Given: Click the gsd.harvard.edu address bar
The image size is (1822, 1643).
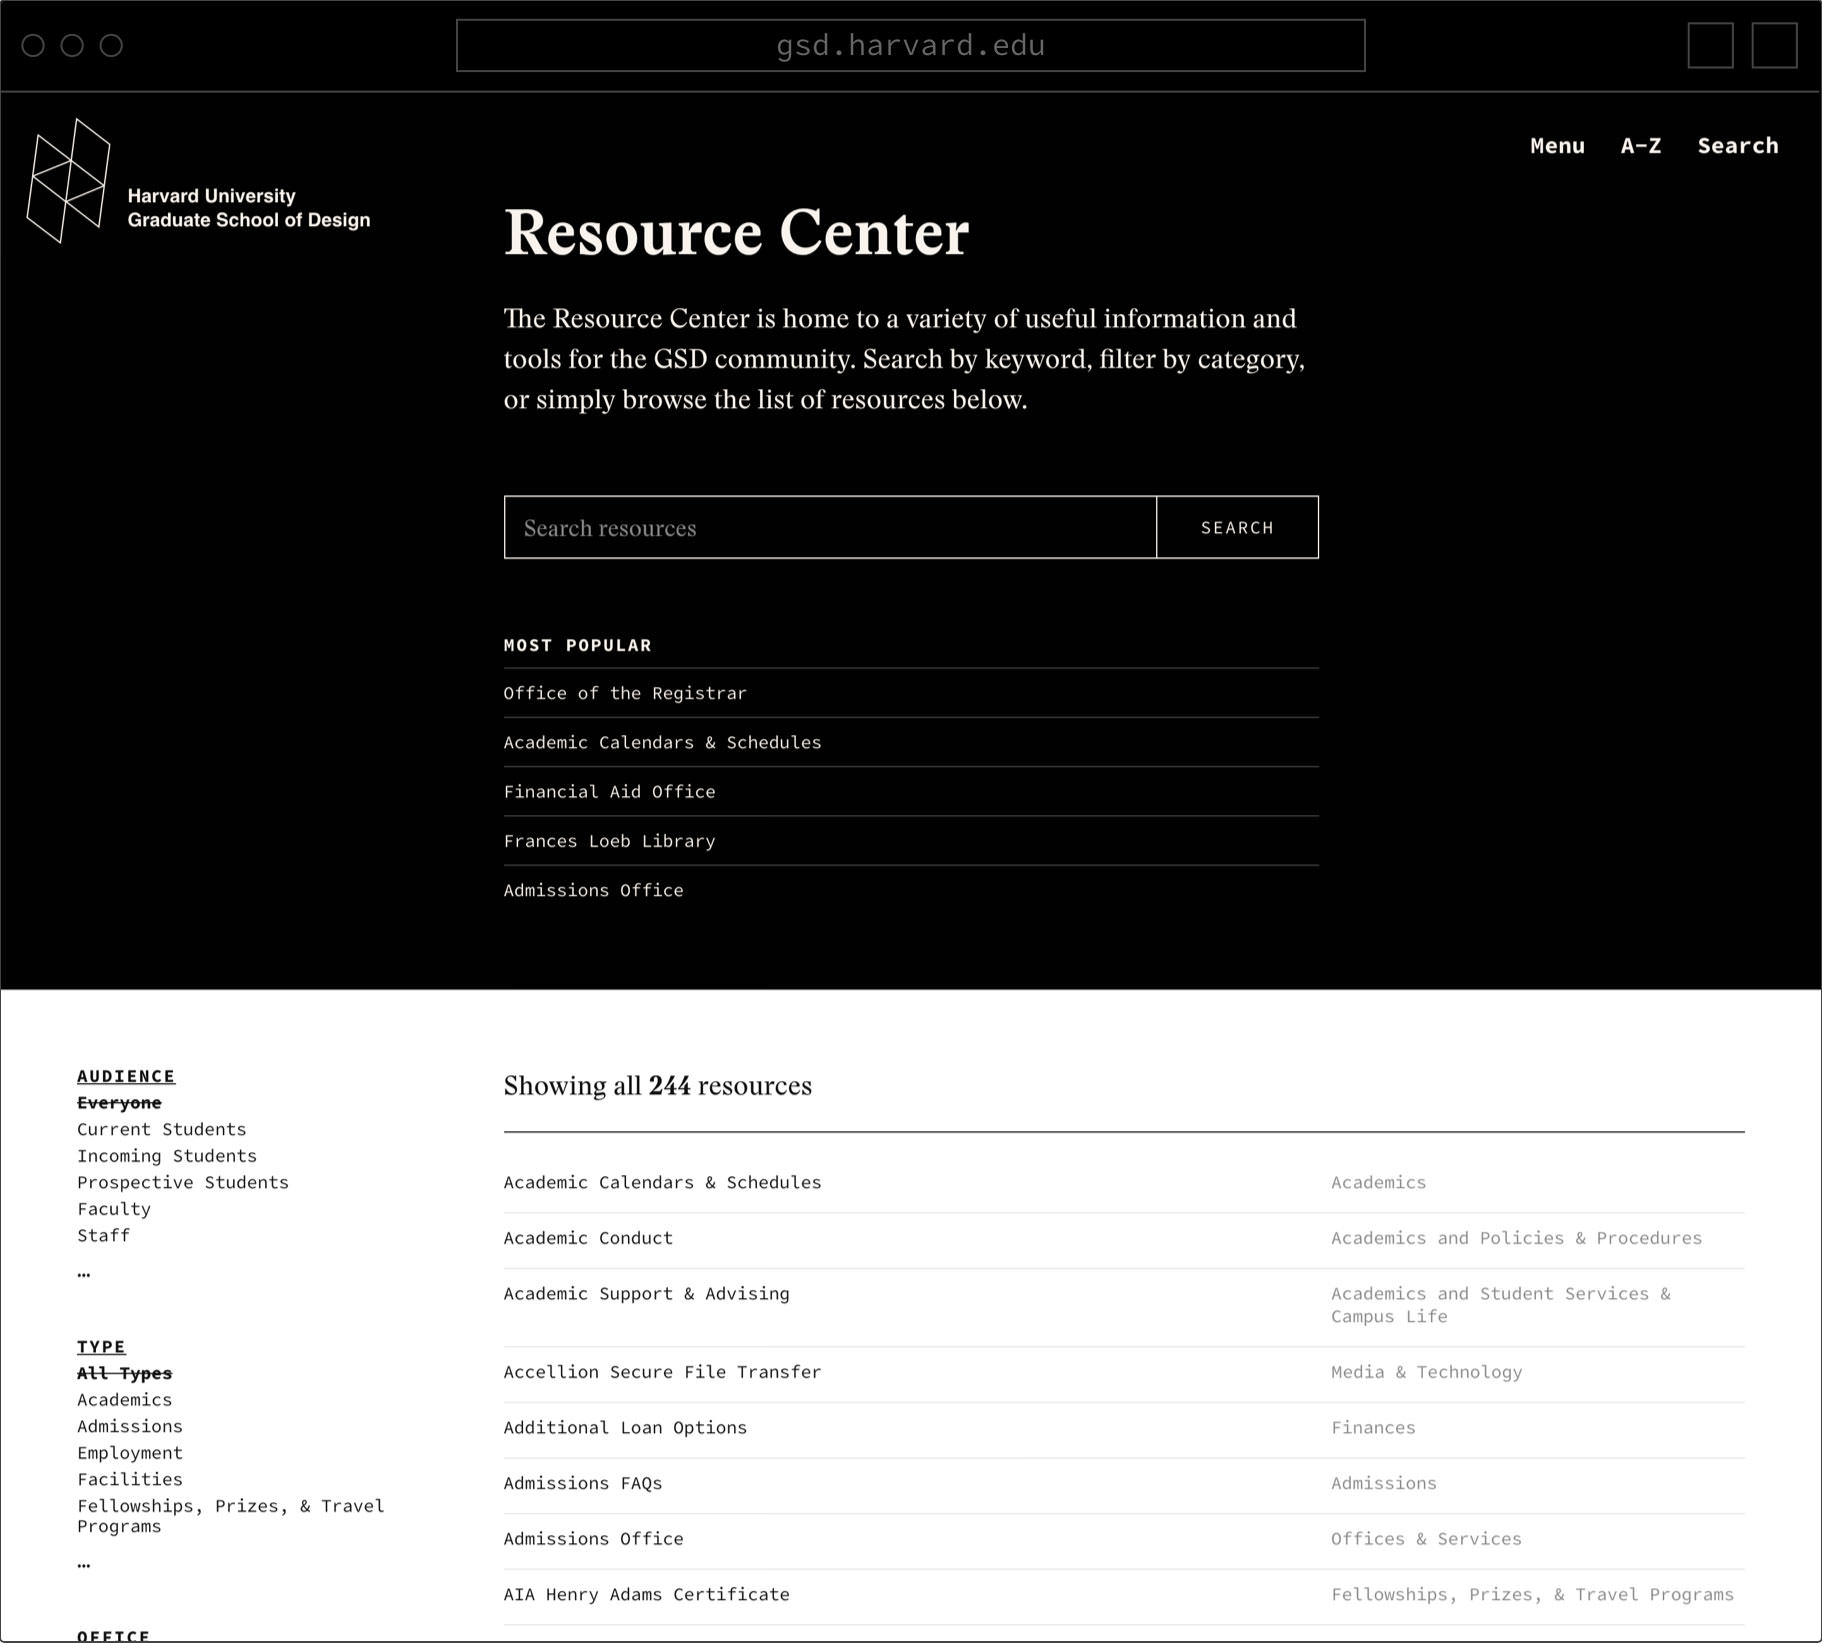Looking at the screenshot, I should click(910, 45).
